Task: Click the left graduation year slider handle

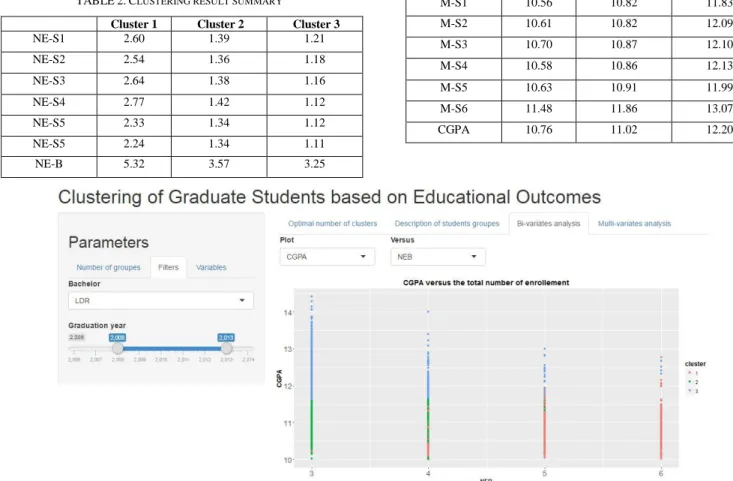Action: (x=117, y=348)
